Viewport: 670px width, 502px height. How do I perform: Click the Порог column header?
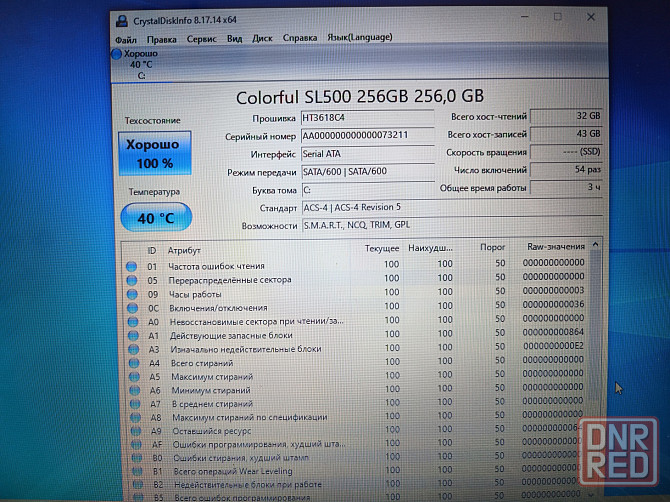[492, 247]
